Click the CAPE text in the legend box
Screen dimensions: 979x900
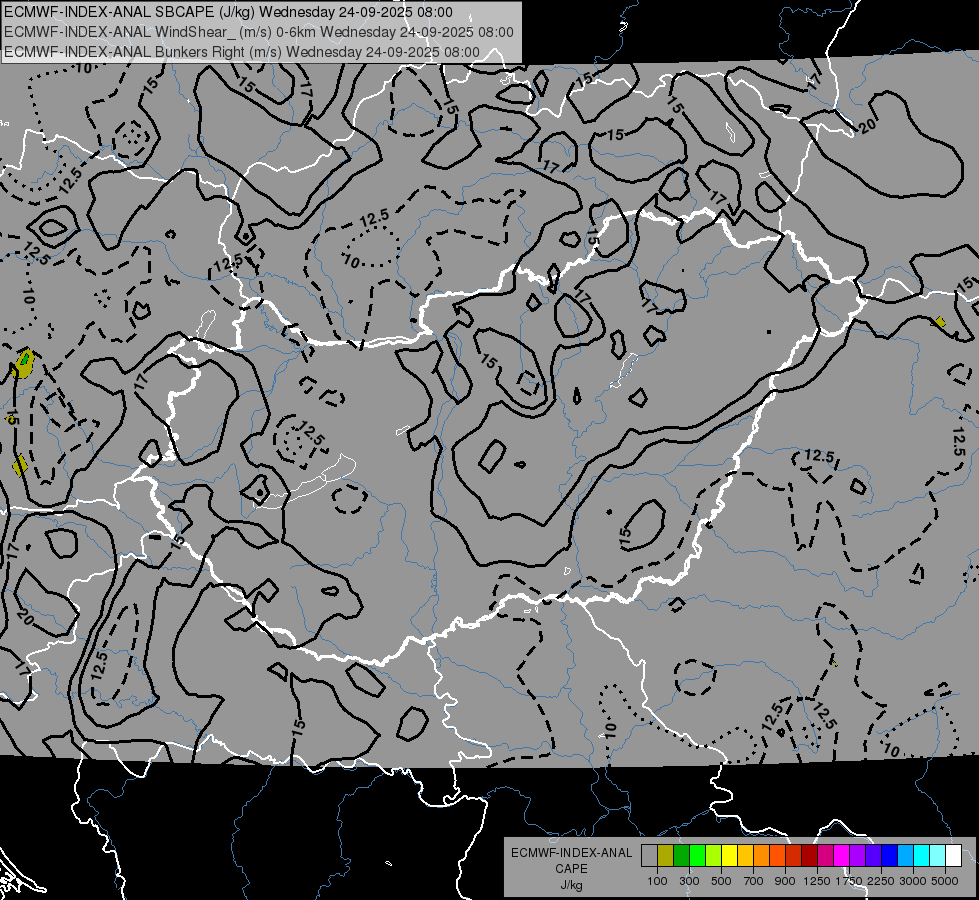tap(571, 869)
